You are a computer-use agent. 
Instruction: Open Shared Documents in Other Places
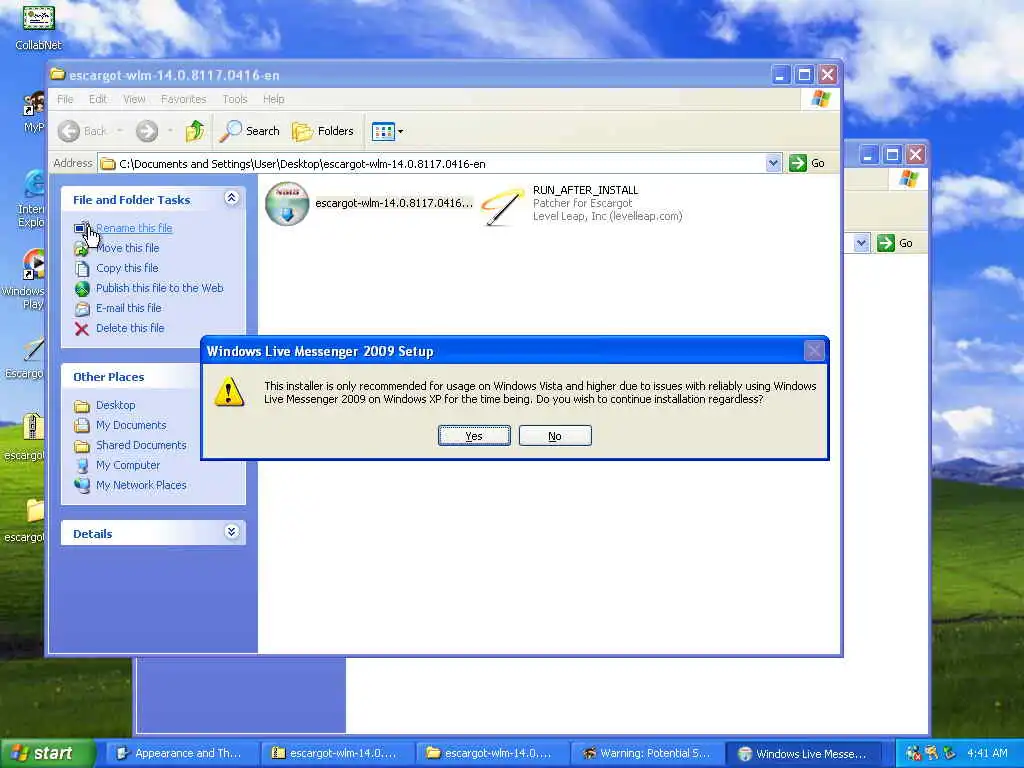(x=141, y=445)
